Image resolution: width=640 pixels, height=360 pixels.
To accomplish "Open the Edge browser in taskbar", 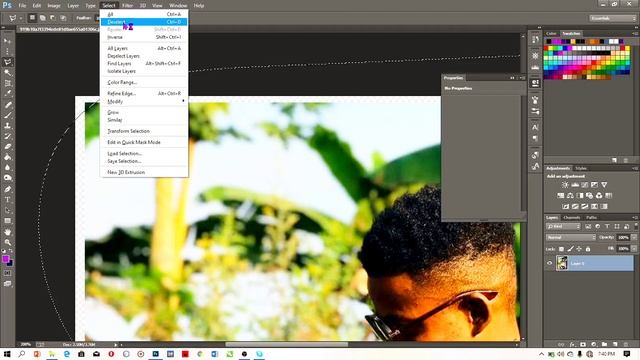I will 67,354.
